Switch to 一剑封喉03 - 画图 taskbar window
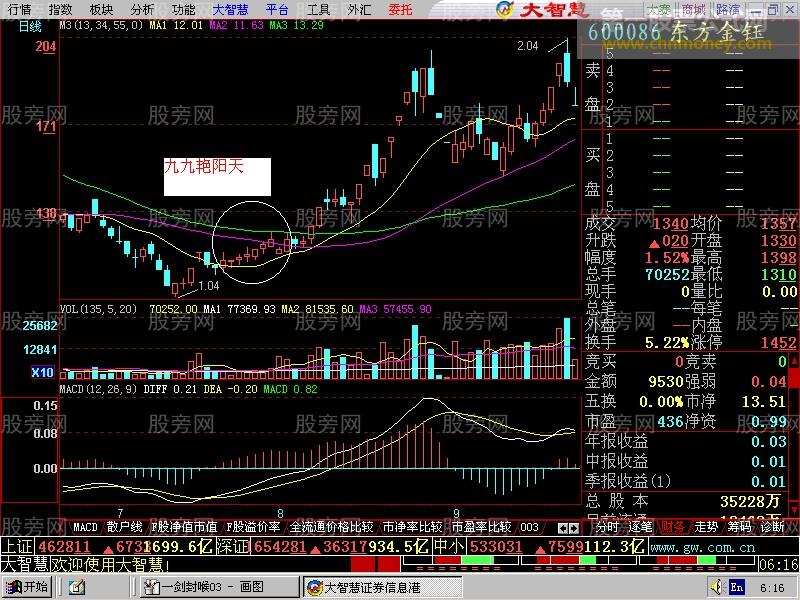800x600 pixels. tap(219, 587)
